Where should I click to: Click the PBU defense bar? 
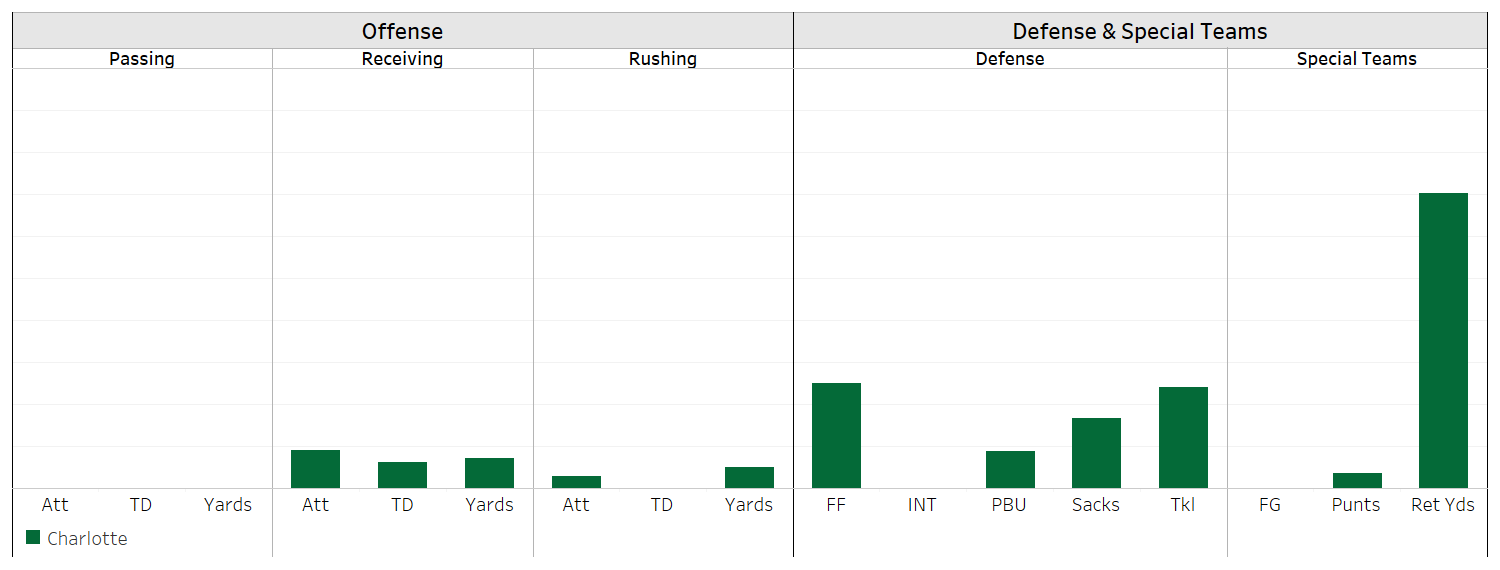(1010, 469)
